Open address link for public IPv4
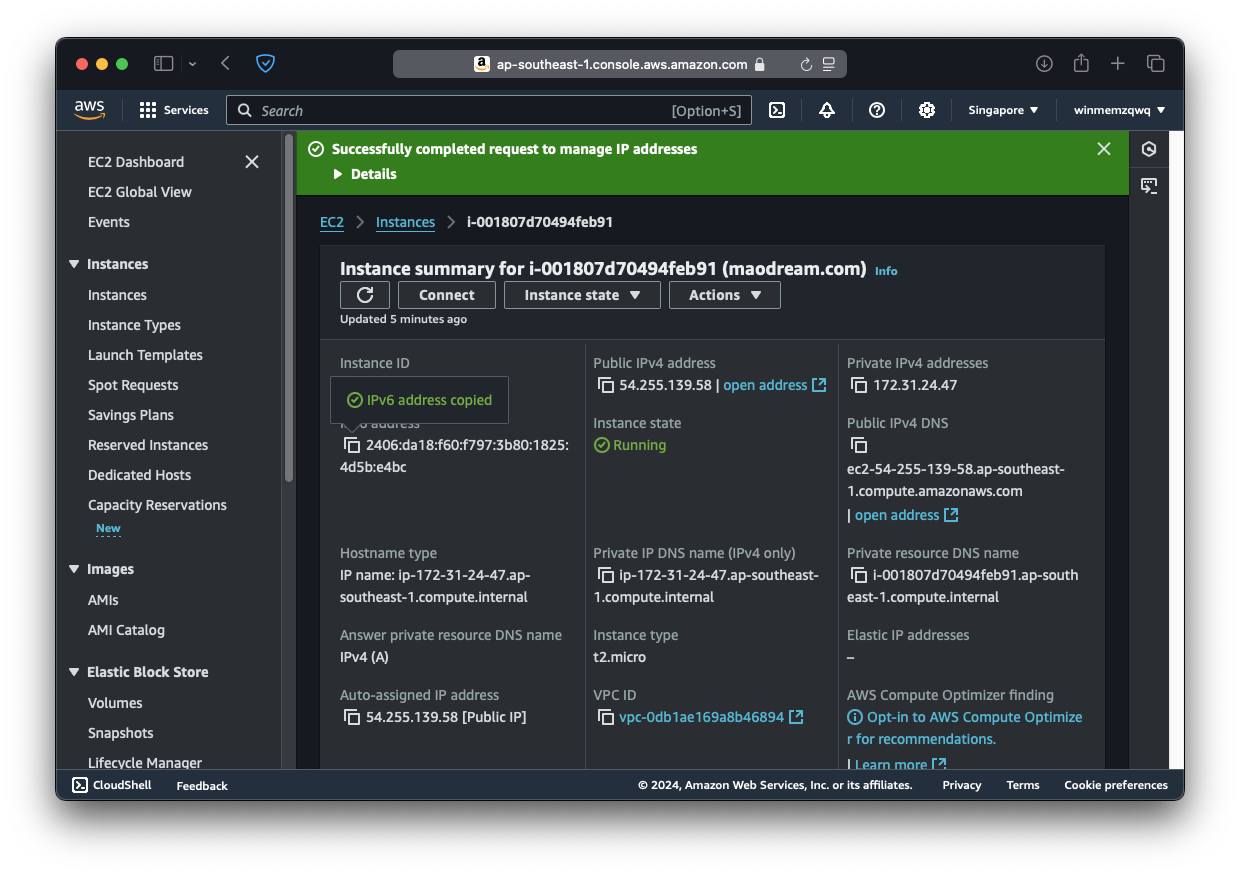 coord(775,385)
